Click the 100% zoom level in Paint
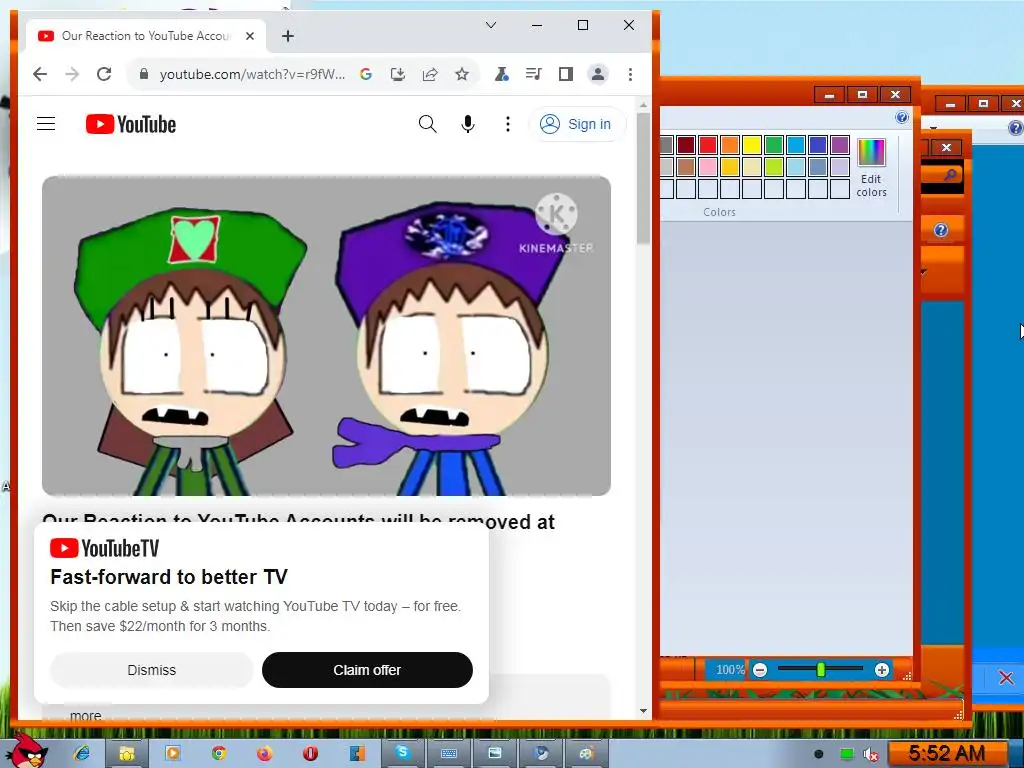 (x=729, y=670)
